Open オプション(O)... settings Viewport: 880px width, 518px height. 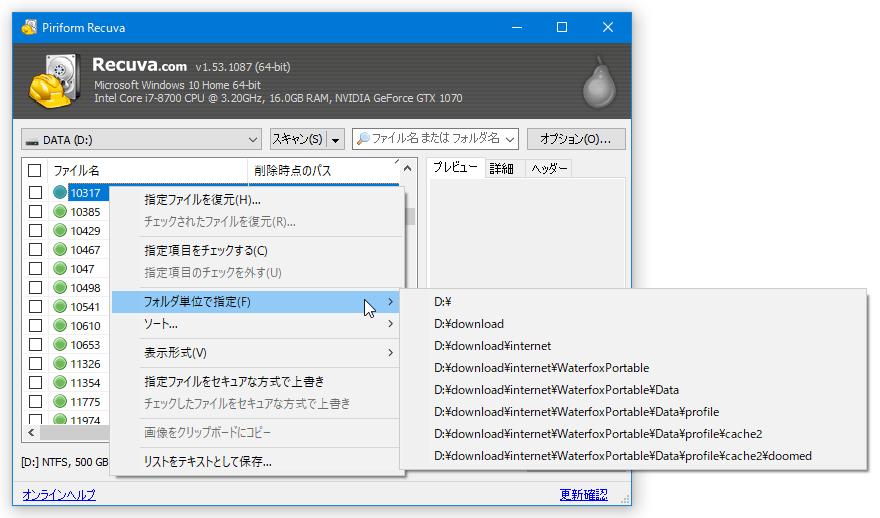point(576,139)
